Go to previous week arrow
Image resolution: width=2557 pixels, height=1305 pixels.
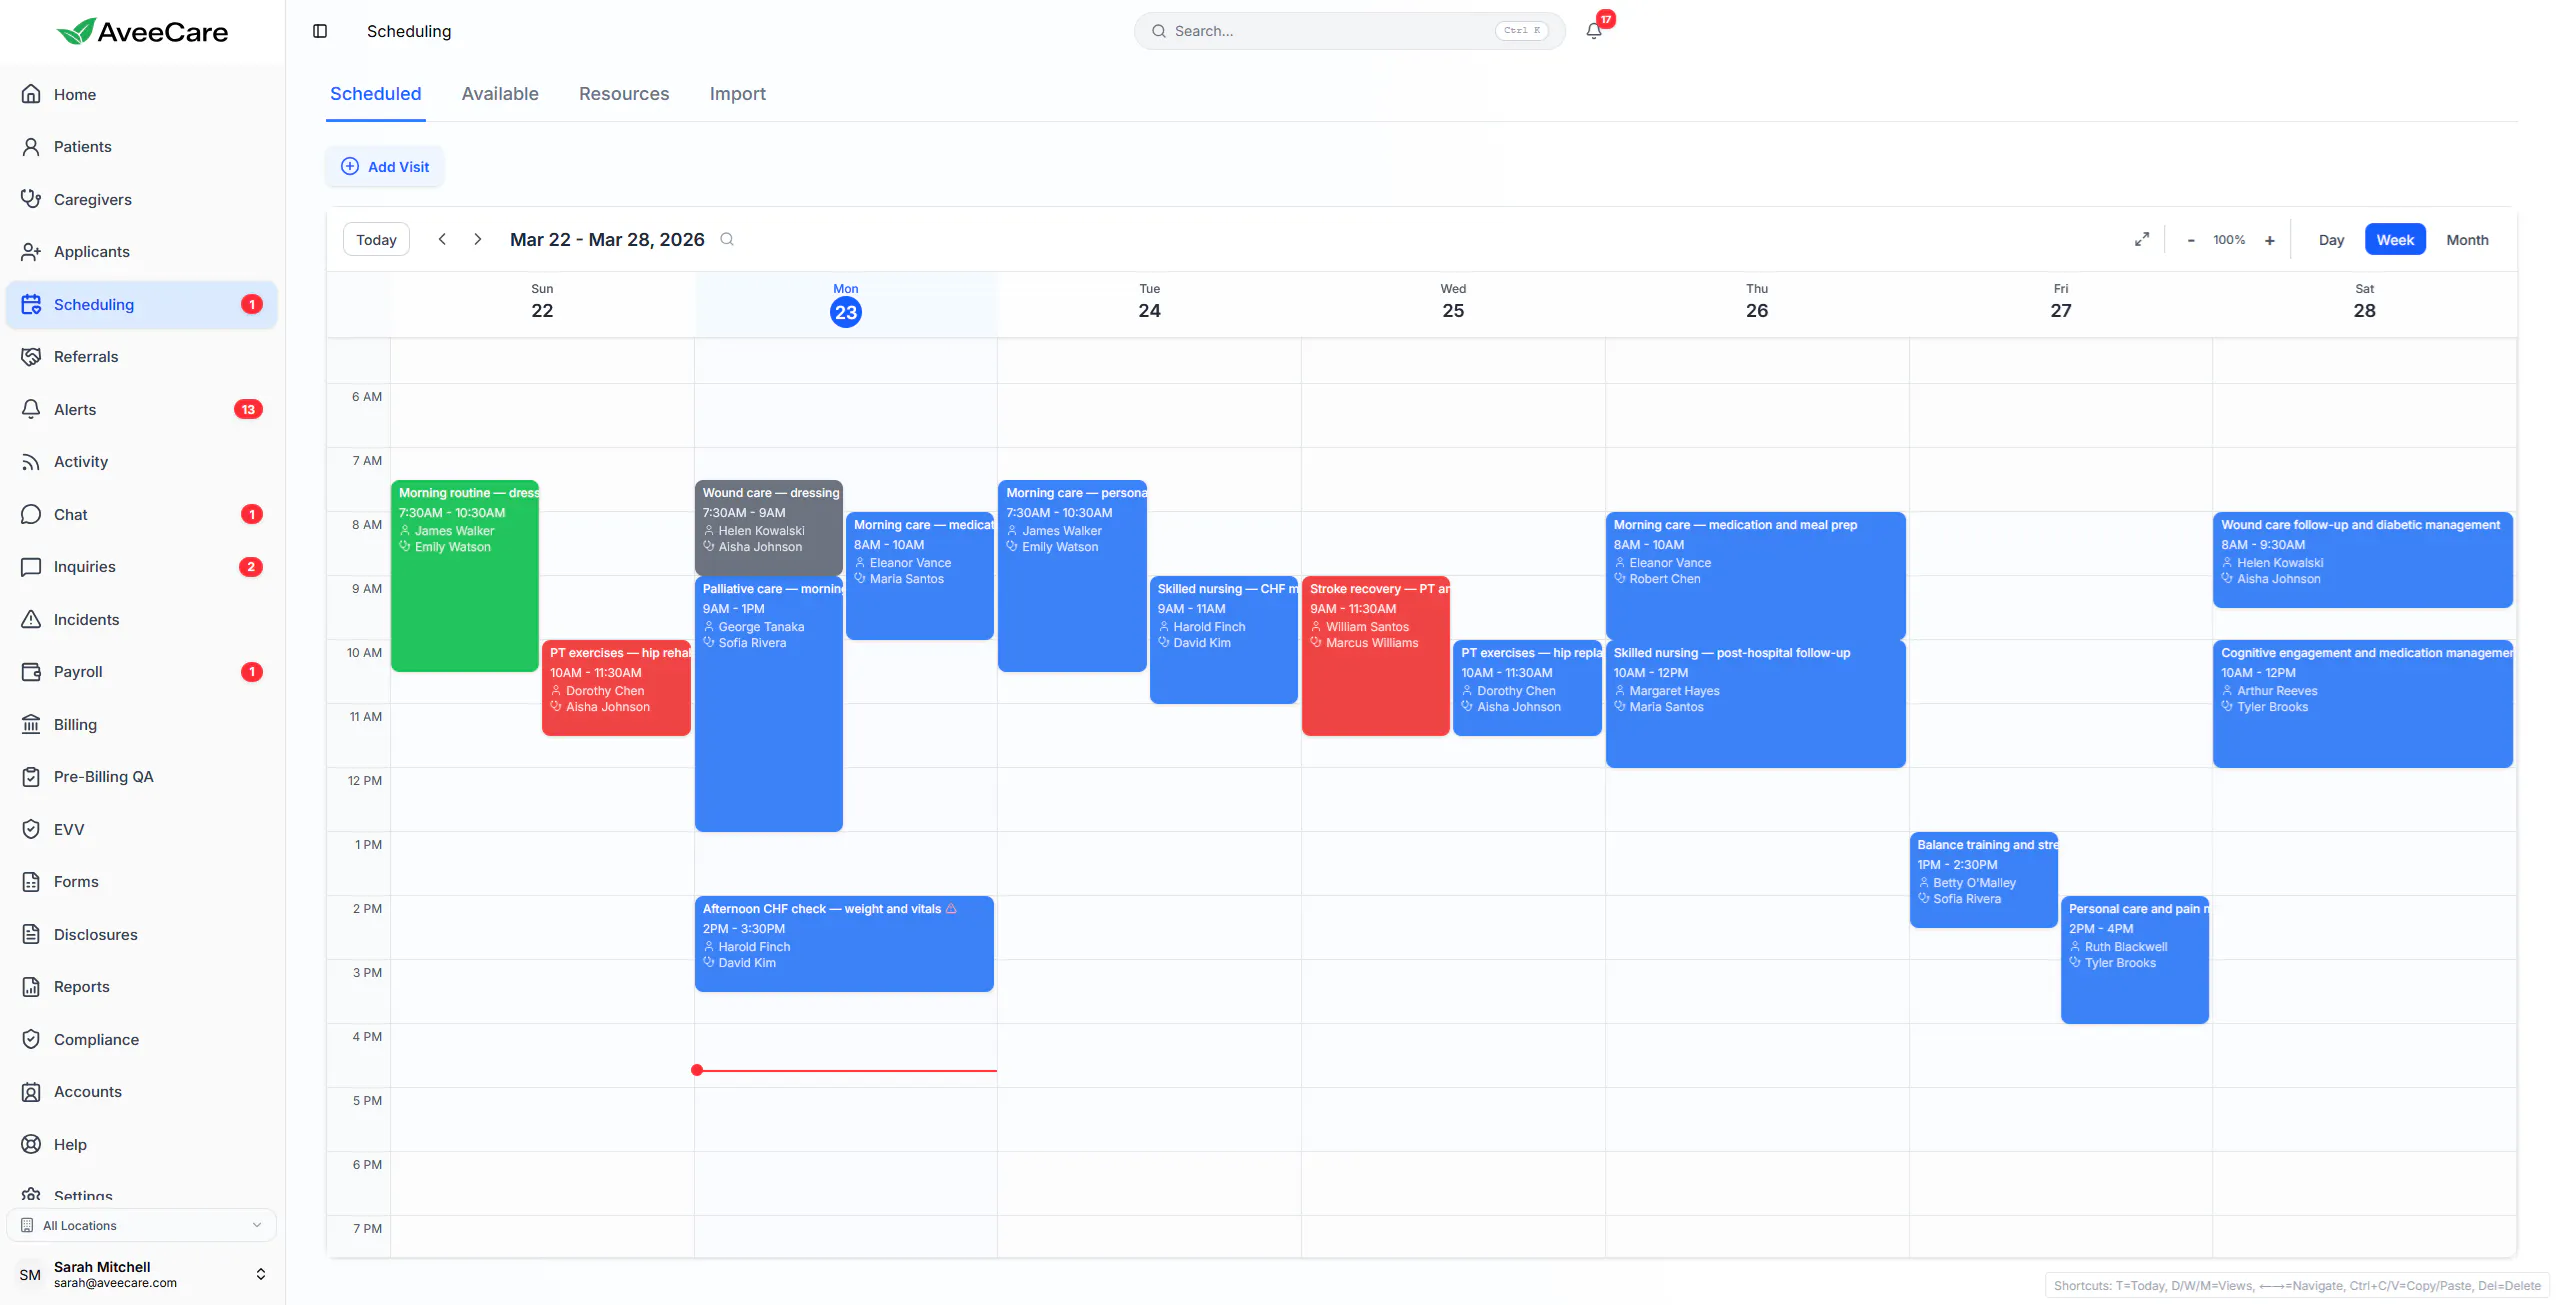(442, 240)
